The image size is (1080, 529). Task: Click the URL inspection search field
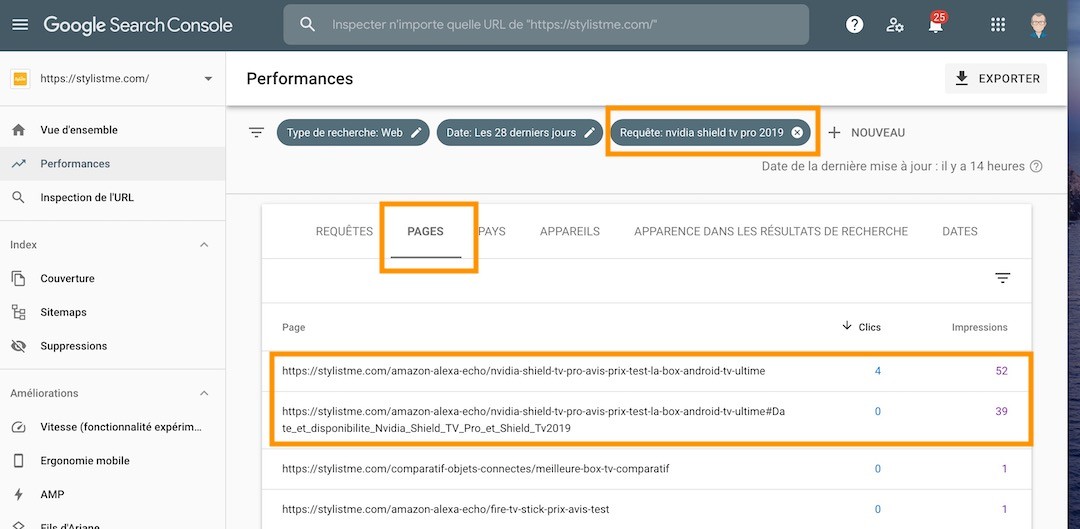coord(546,25)
